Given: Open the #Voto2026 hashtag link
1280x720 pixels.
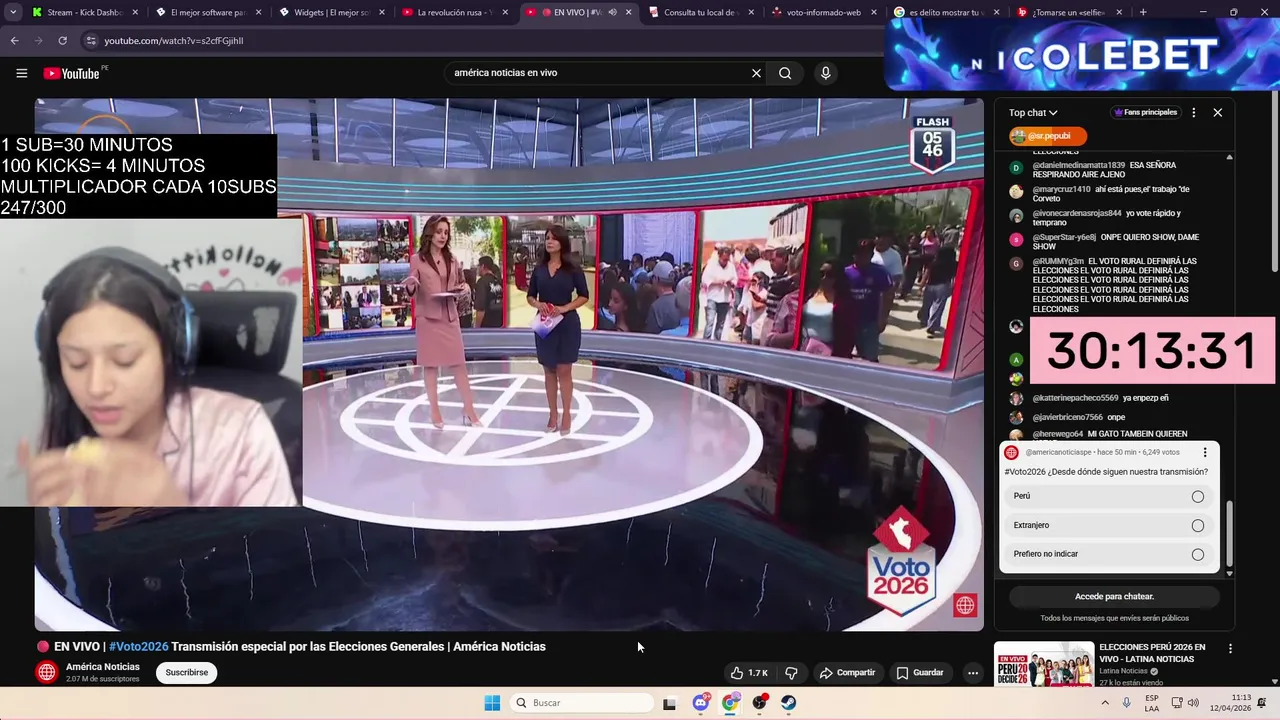Looking at the screenshot, I should (x=139, y=647).
